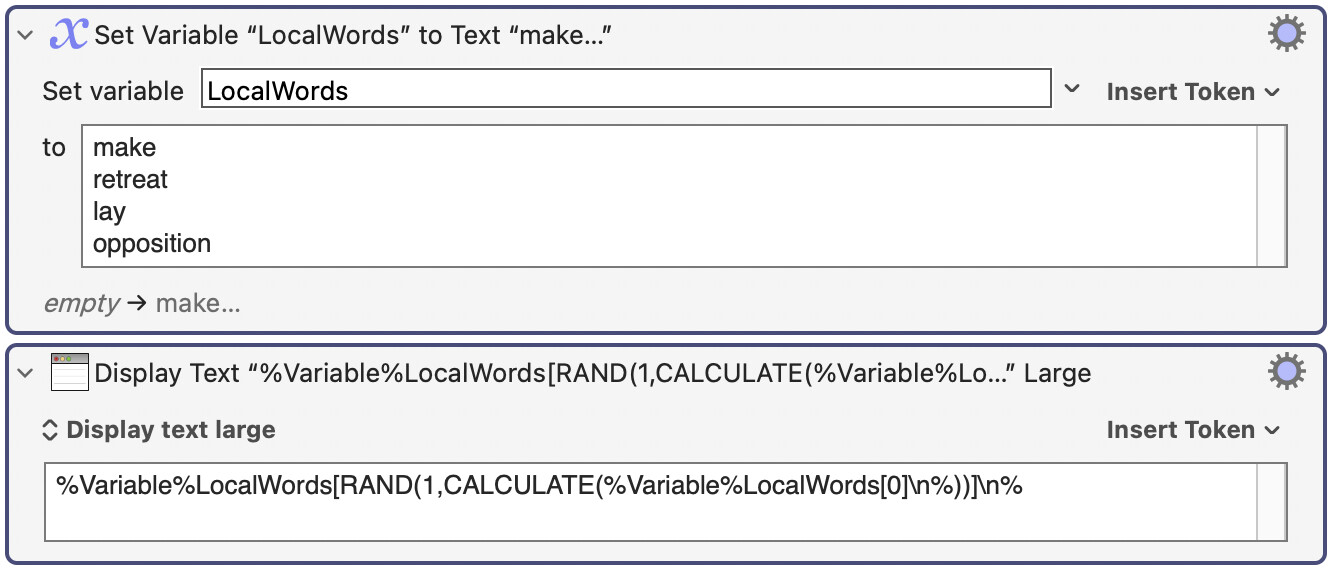The height and width of the screenshot is (574, 1332).
Task: Select the Display Text action title
Action: click(592, 374)
